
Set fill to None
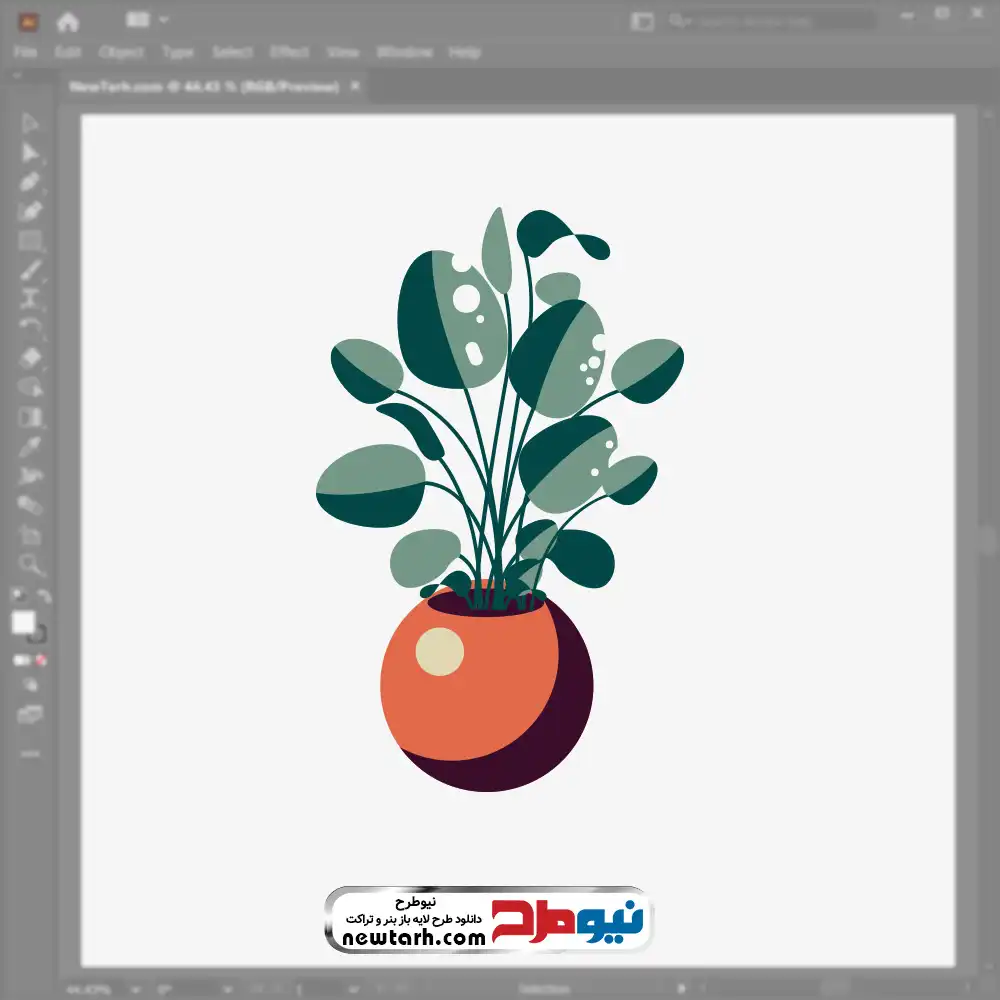click(42, 661)
